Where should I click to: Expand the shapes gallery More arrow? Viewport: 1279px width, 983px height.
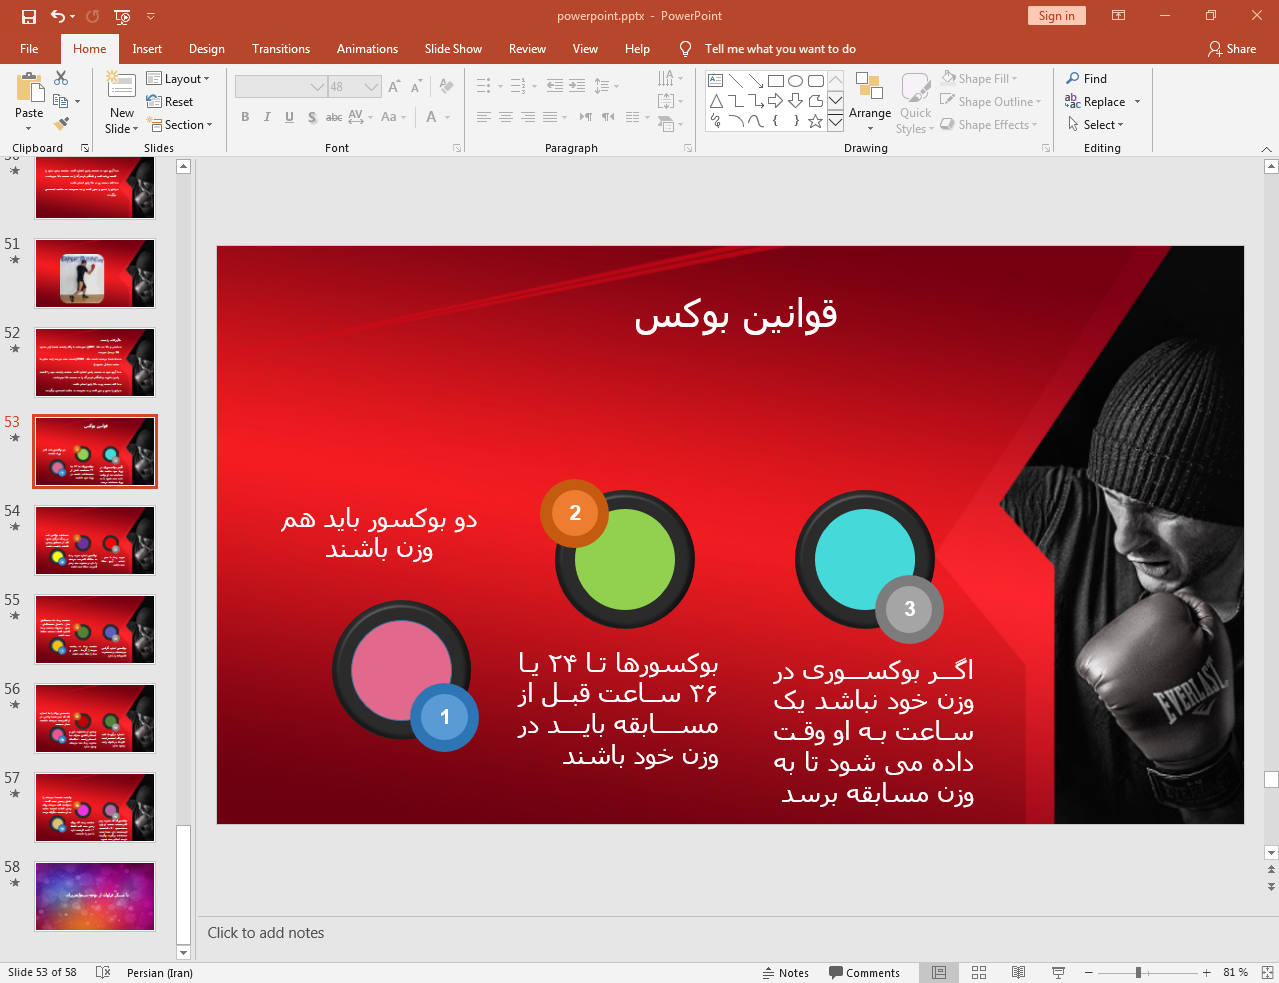point(836,121)
